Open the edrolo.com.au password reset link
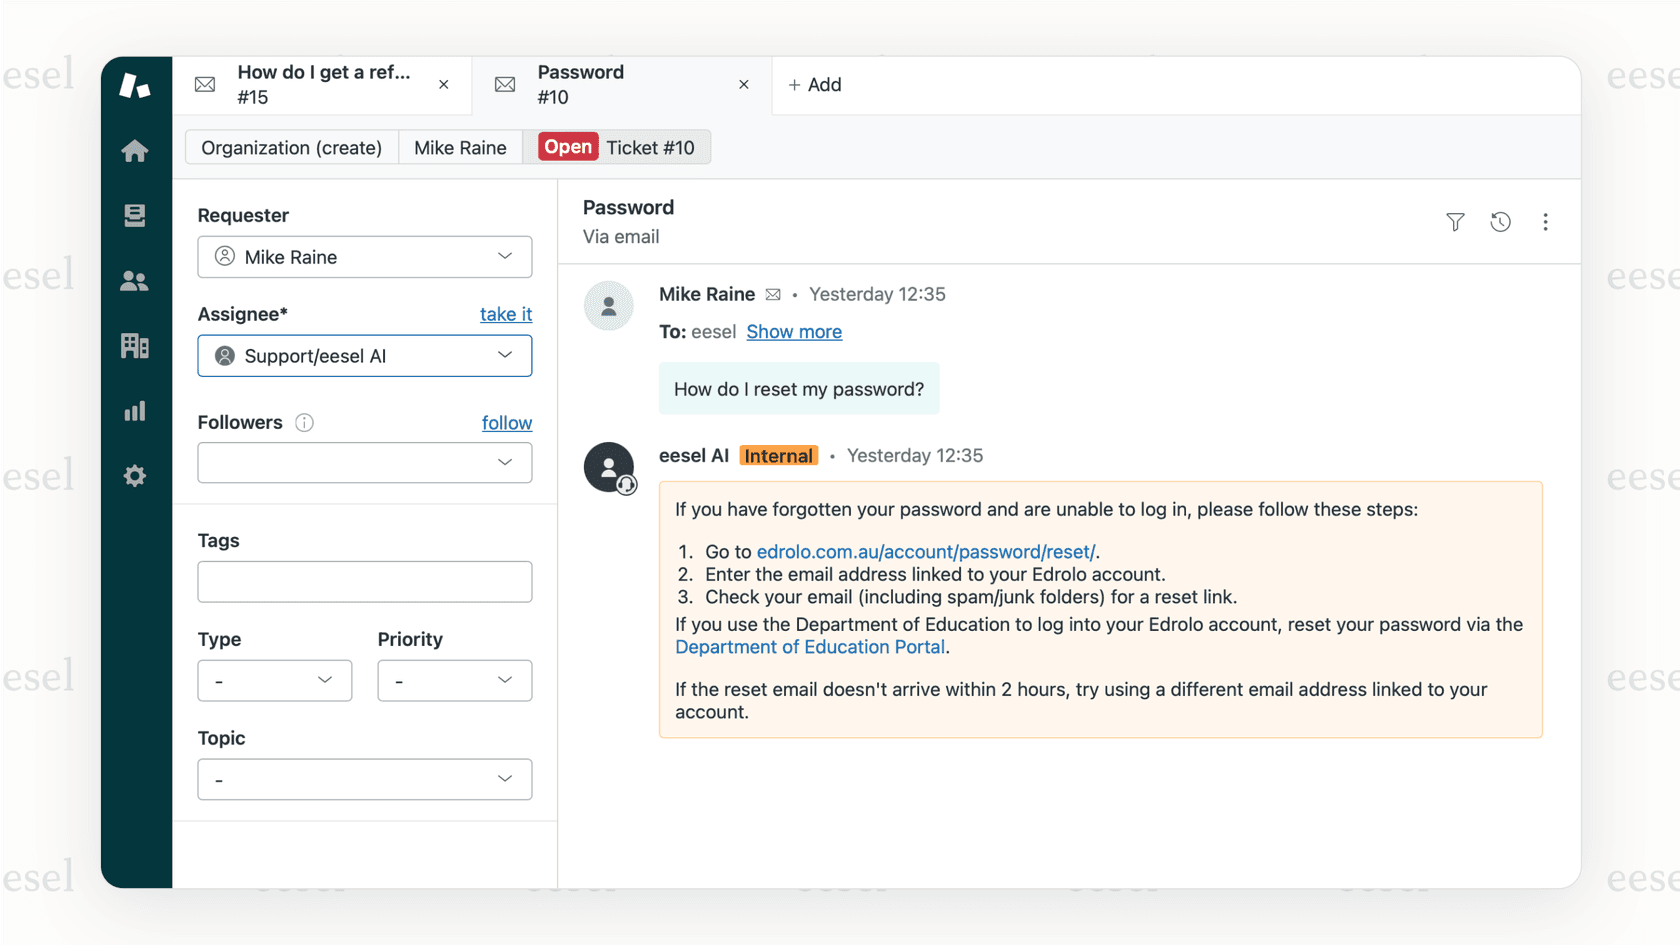This screenshot has height=945, width=1680. 924,551
